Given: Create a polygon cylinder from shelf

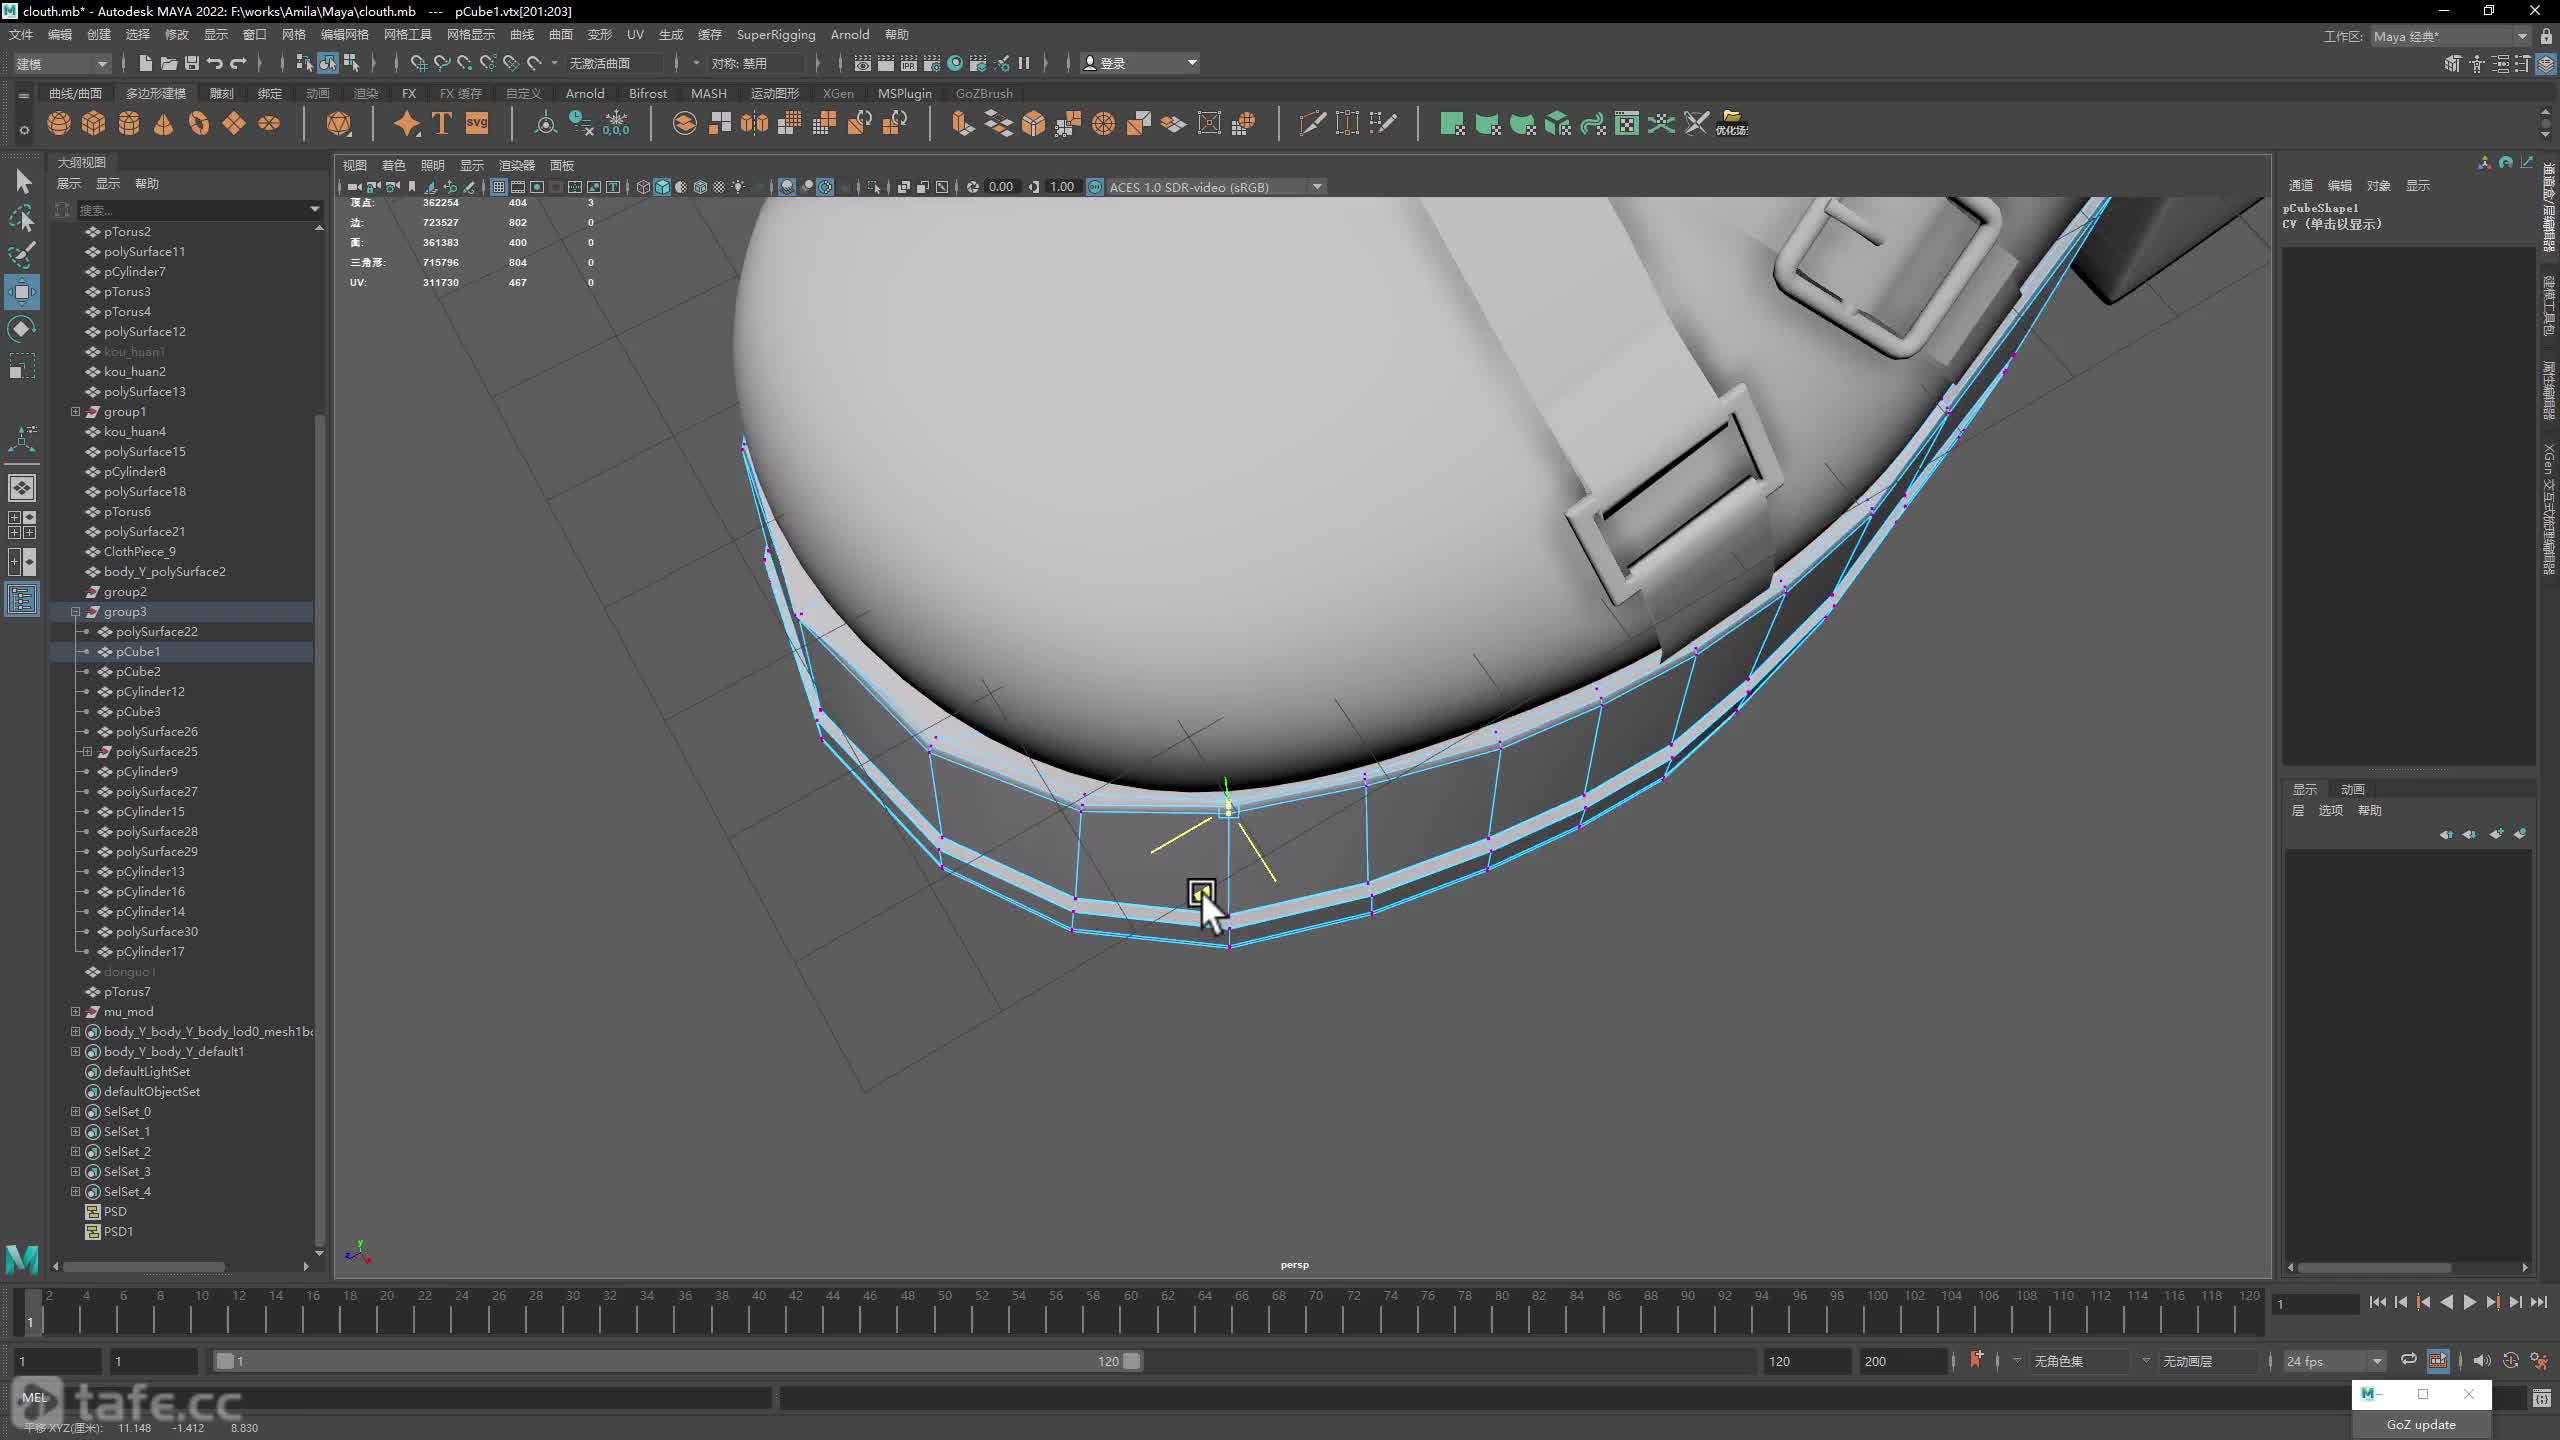Looking at the screenshot, I should click(129, 124).
